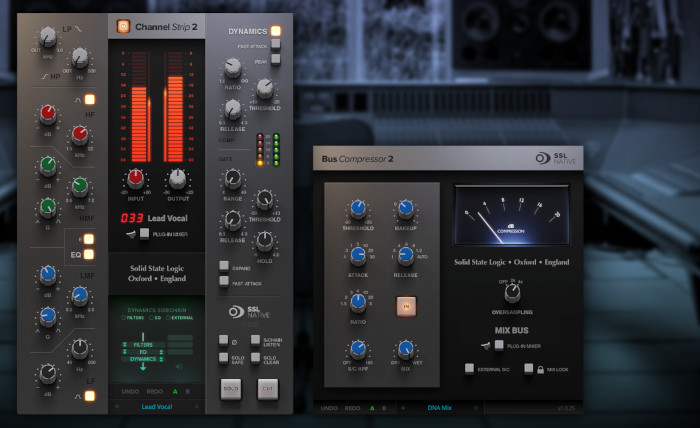Enable MIX LOCK in Bus Compressor
The width and height of the screenshot is (700, 428).
point(529,369)
